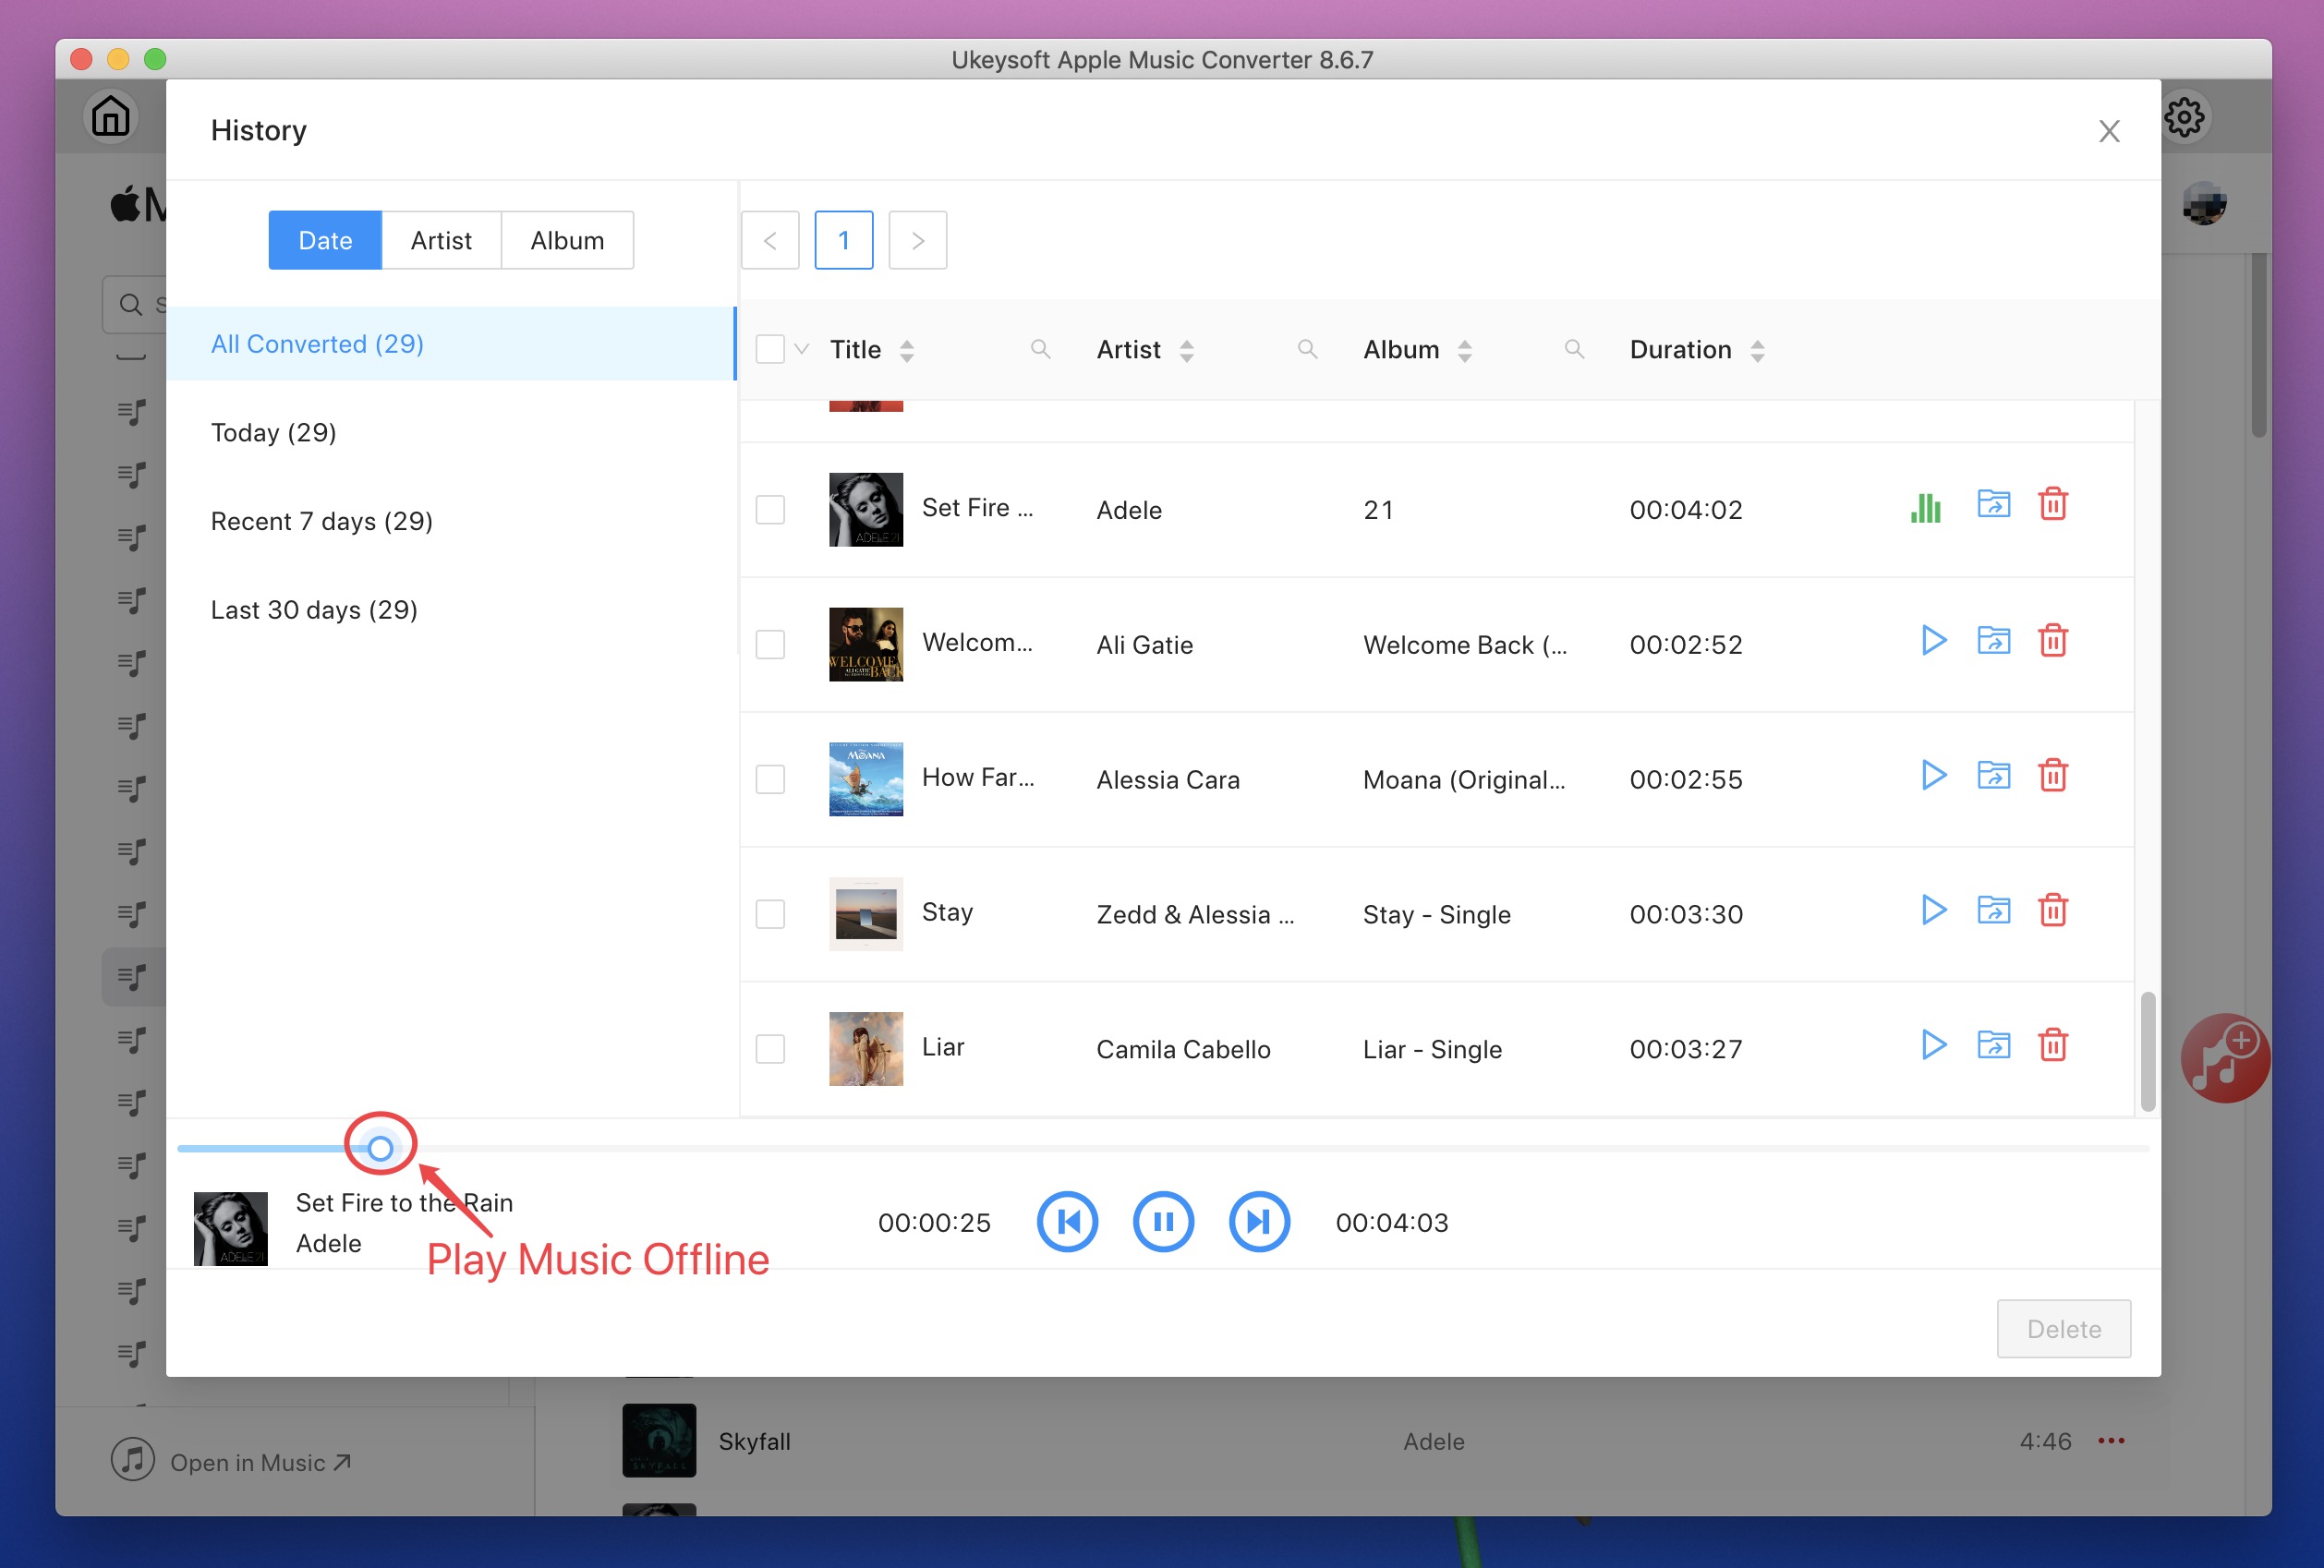This screenshot has width=2324, height=1568.
Task: Open the home icon in toolbar
Action: (110, 116)
